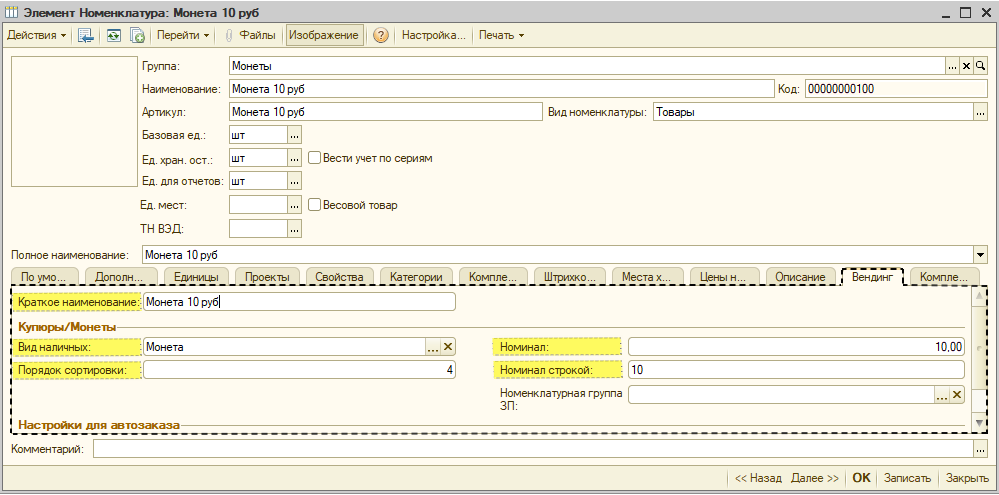Screen dimensions: 999x495
Task: Click the copy document icon with green plus
Action: [x=137, y=36]
